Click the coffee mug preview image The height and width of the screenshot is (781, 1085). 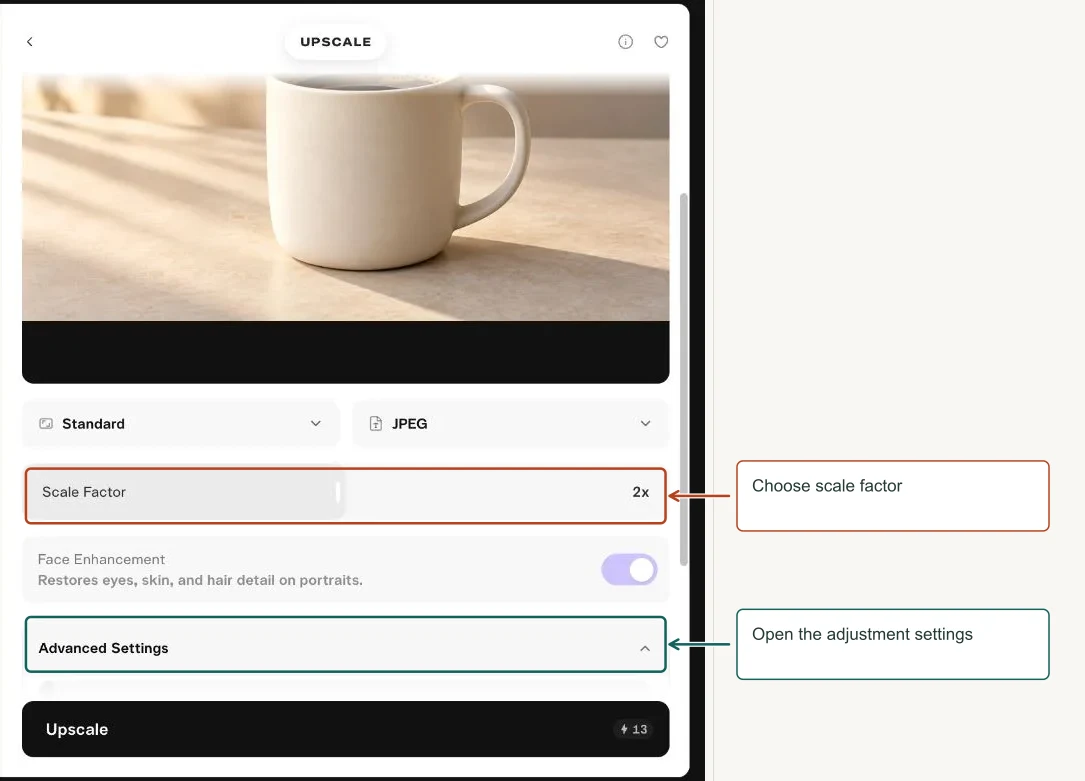[345, 198]
